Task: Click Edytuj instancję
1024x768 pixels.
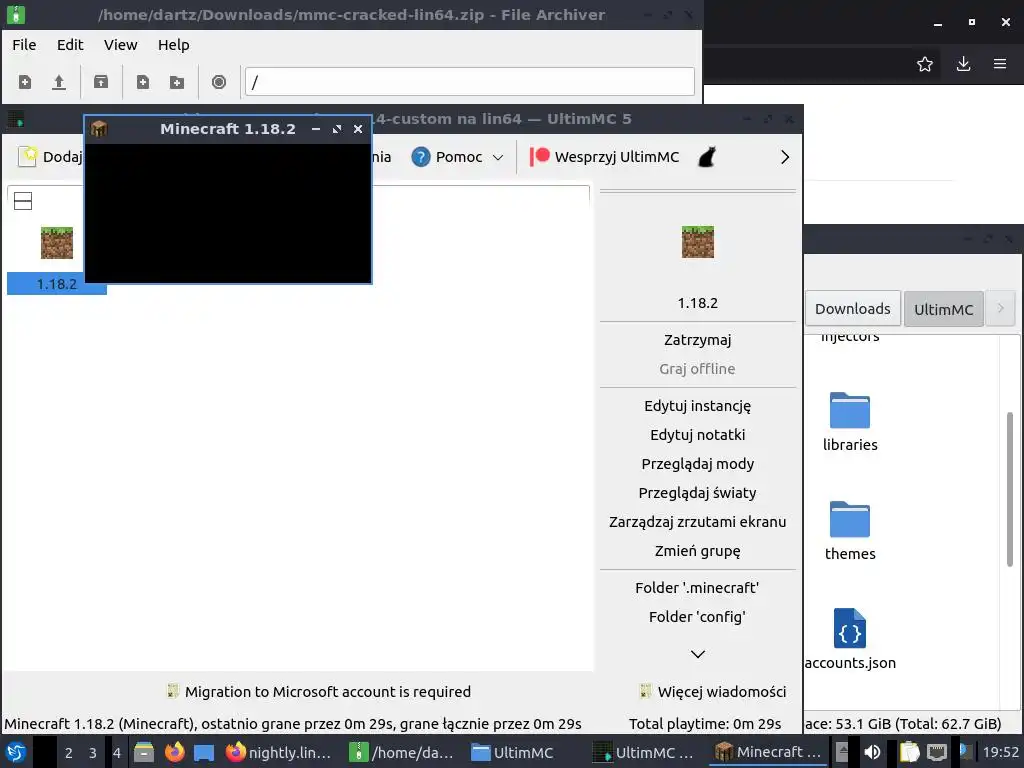Action: (x=697, y=406)
